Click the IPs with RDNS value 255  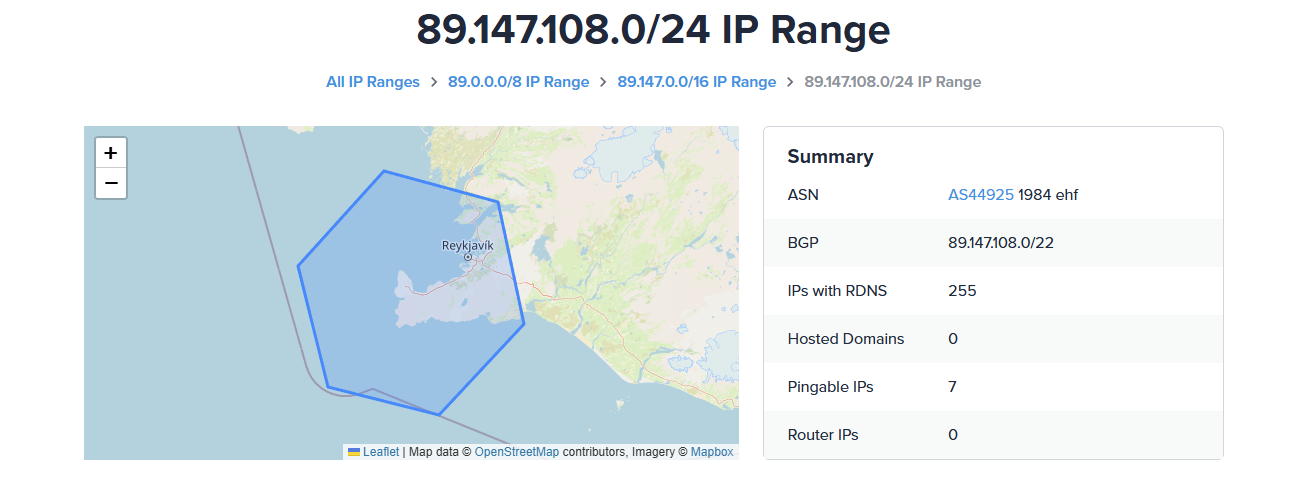click(962, 291)
